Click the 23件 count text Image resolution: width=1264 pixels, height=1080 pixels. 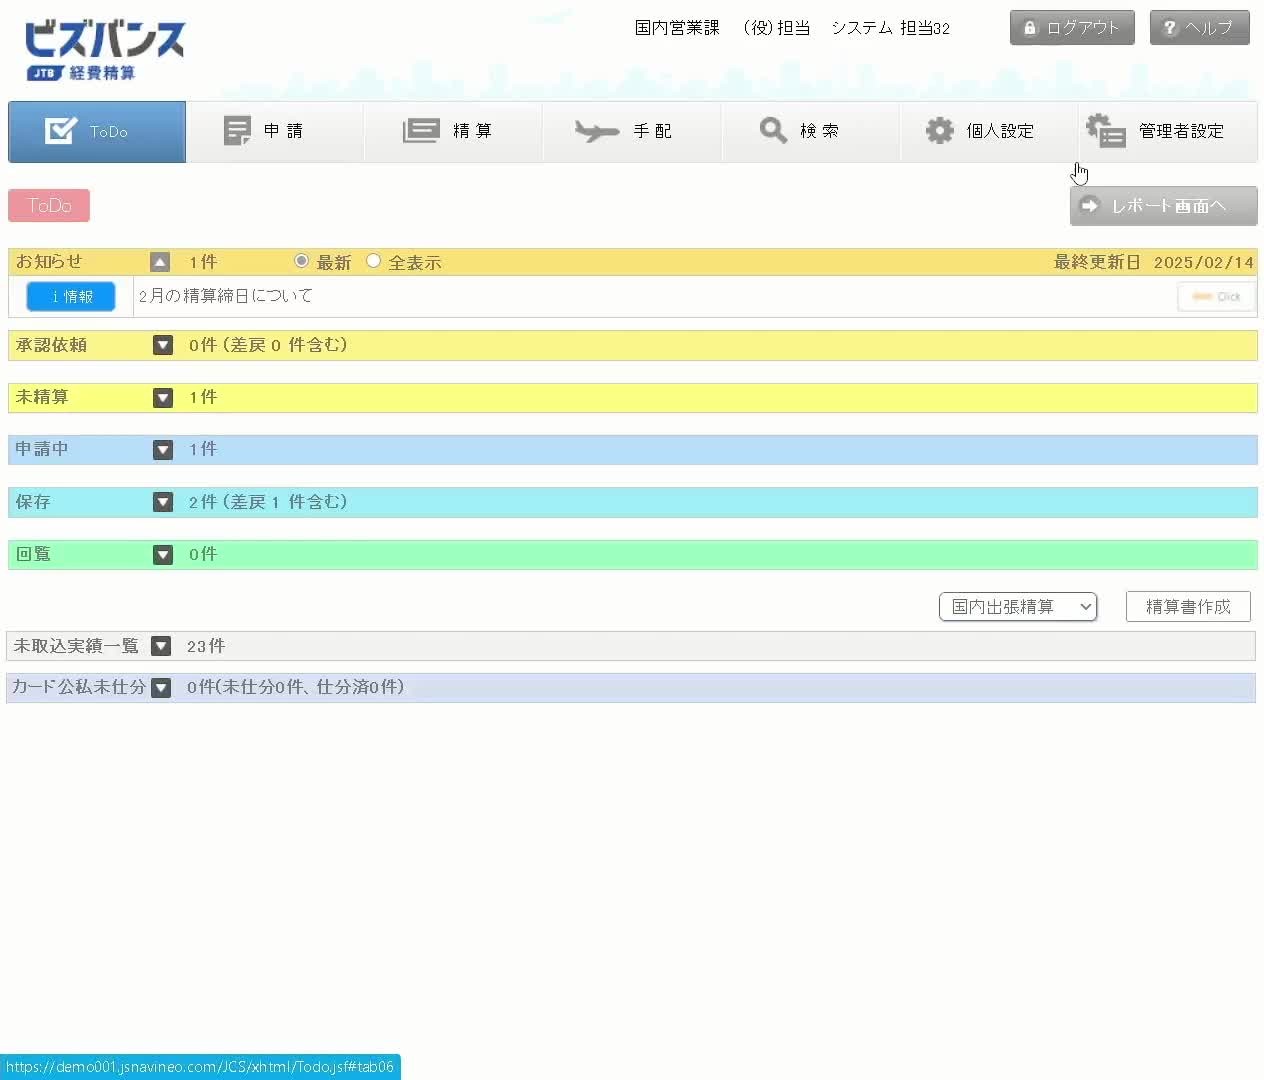coord(206,646)
